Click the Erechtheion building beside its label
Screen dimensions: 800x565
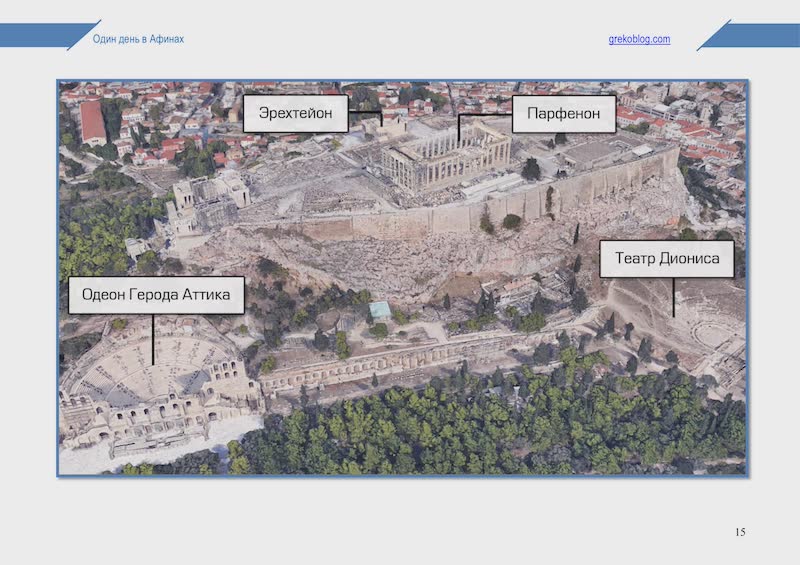point(388,129)
